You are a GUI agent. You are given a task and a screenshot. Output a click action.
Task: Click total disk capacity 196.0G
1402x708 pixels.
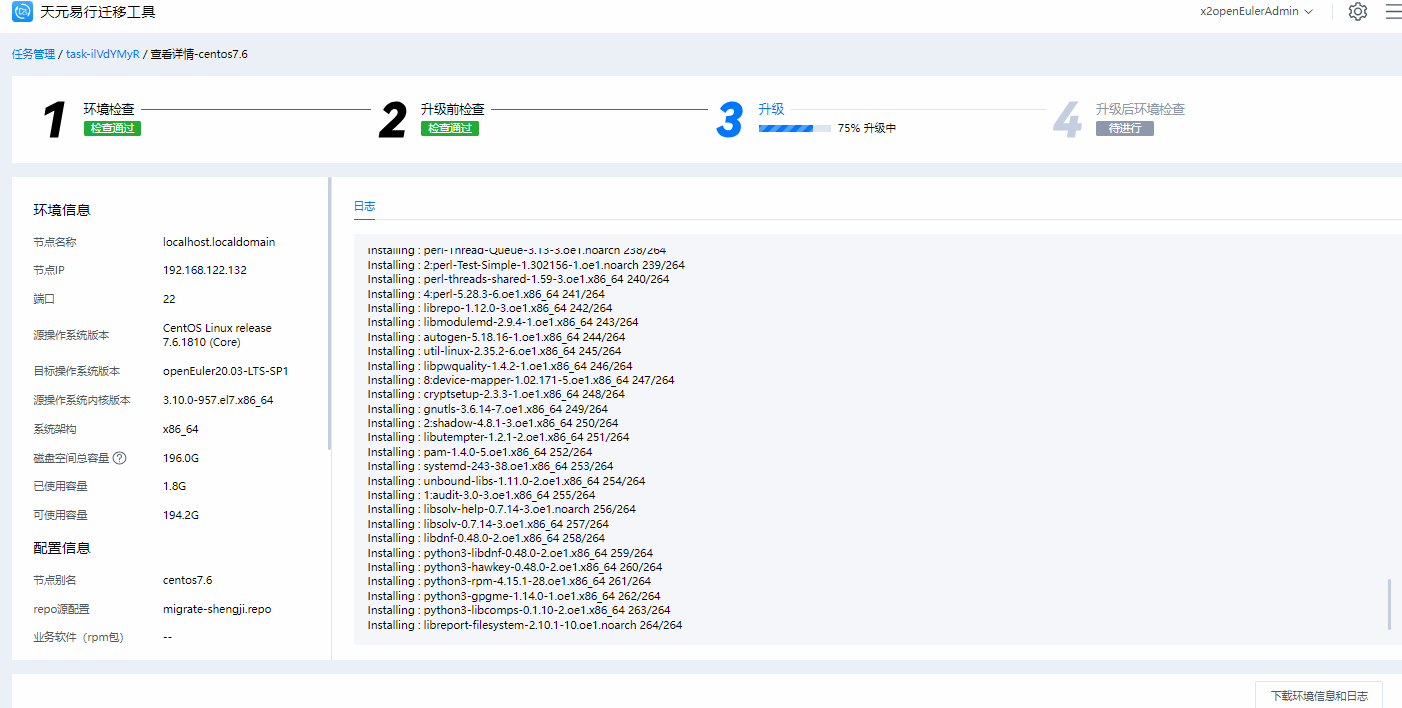click(x=181, y=458)
